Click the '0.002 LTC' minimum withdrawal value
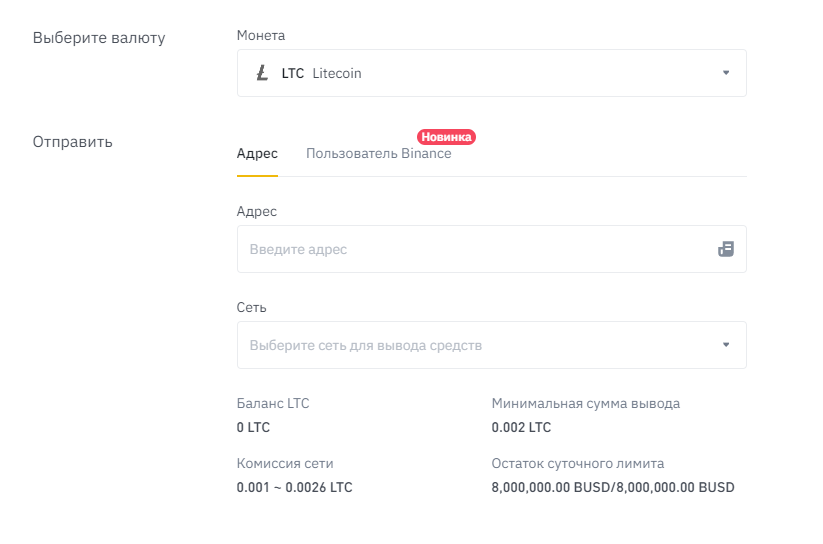This screenshot has height=544, width=823. click(x=521, y=427)
